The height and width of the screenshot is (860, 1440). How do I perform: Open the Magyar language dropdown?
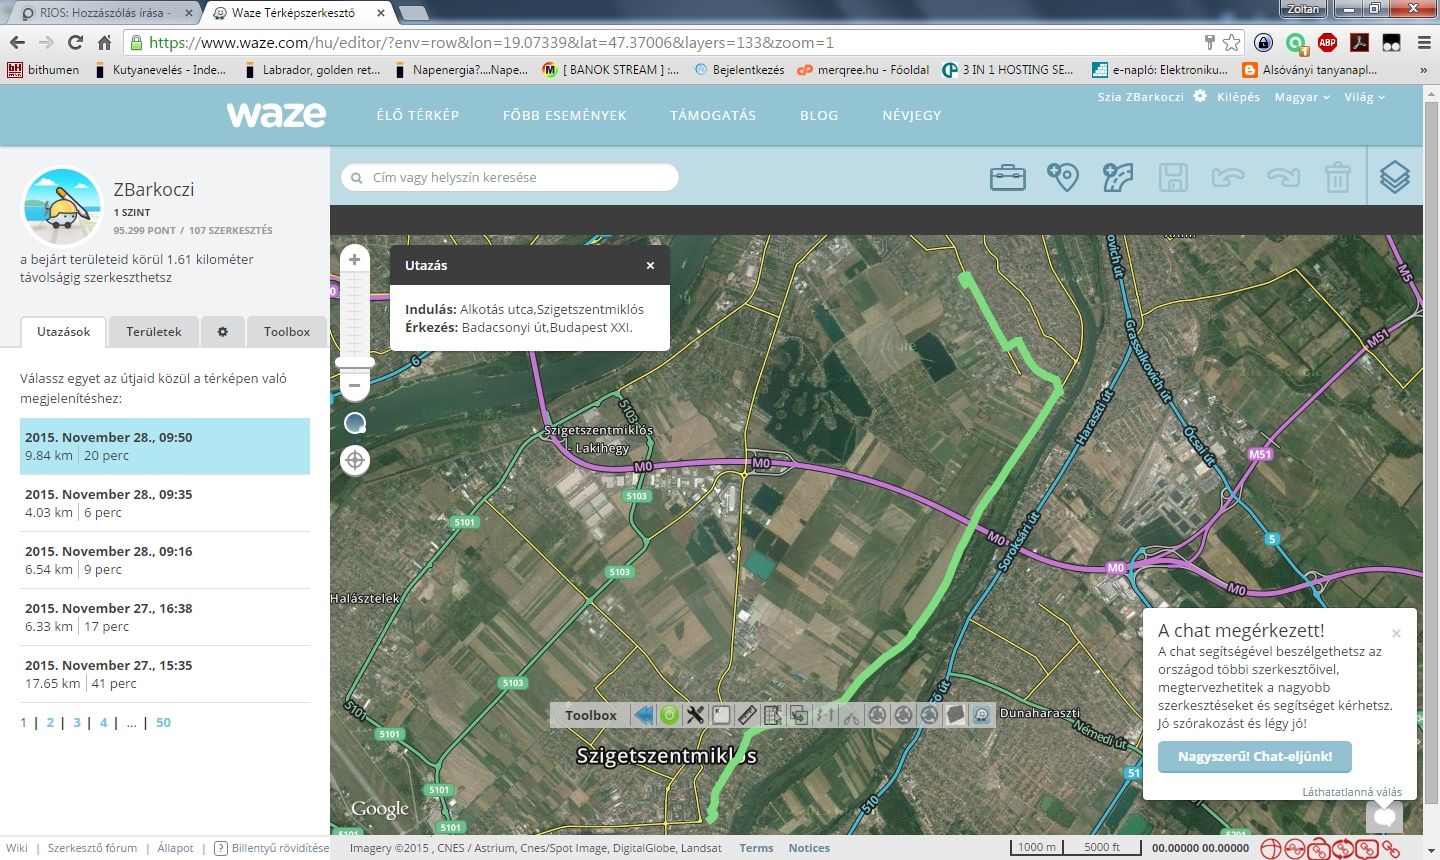click(1302, 97)
